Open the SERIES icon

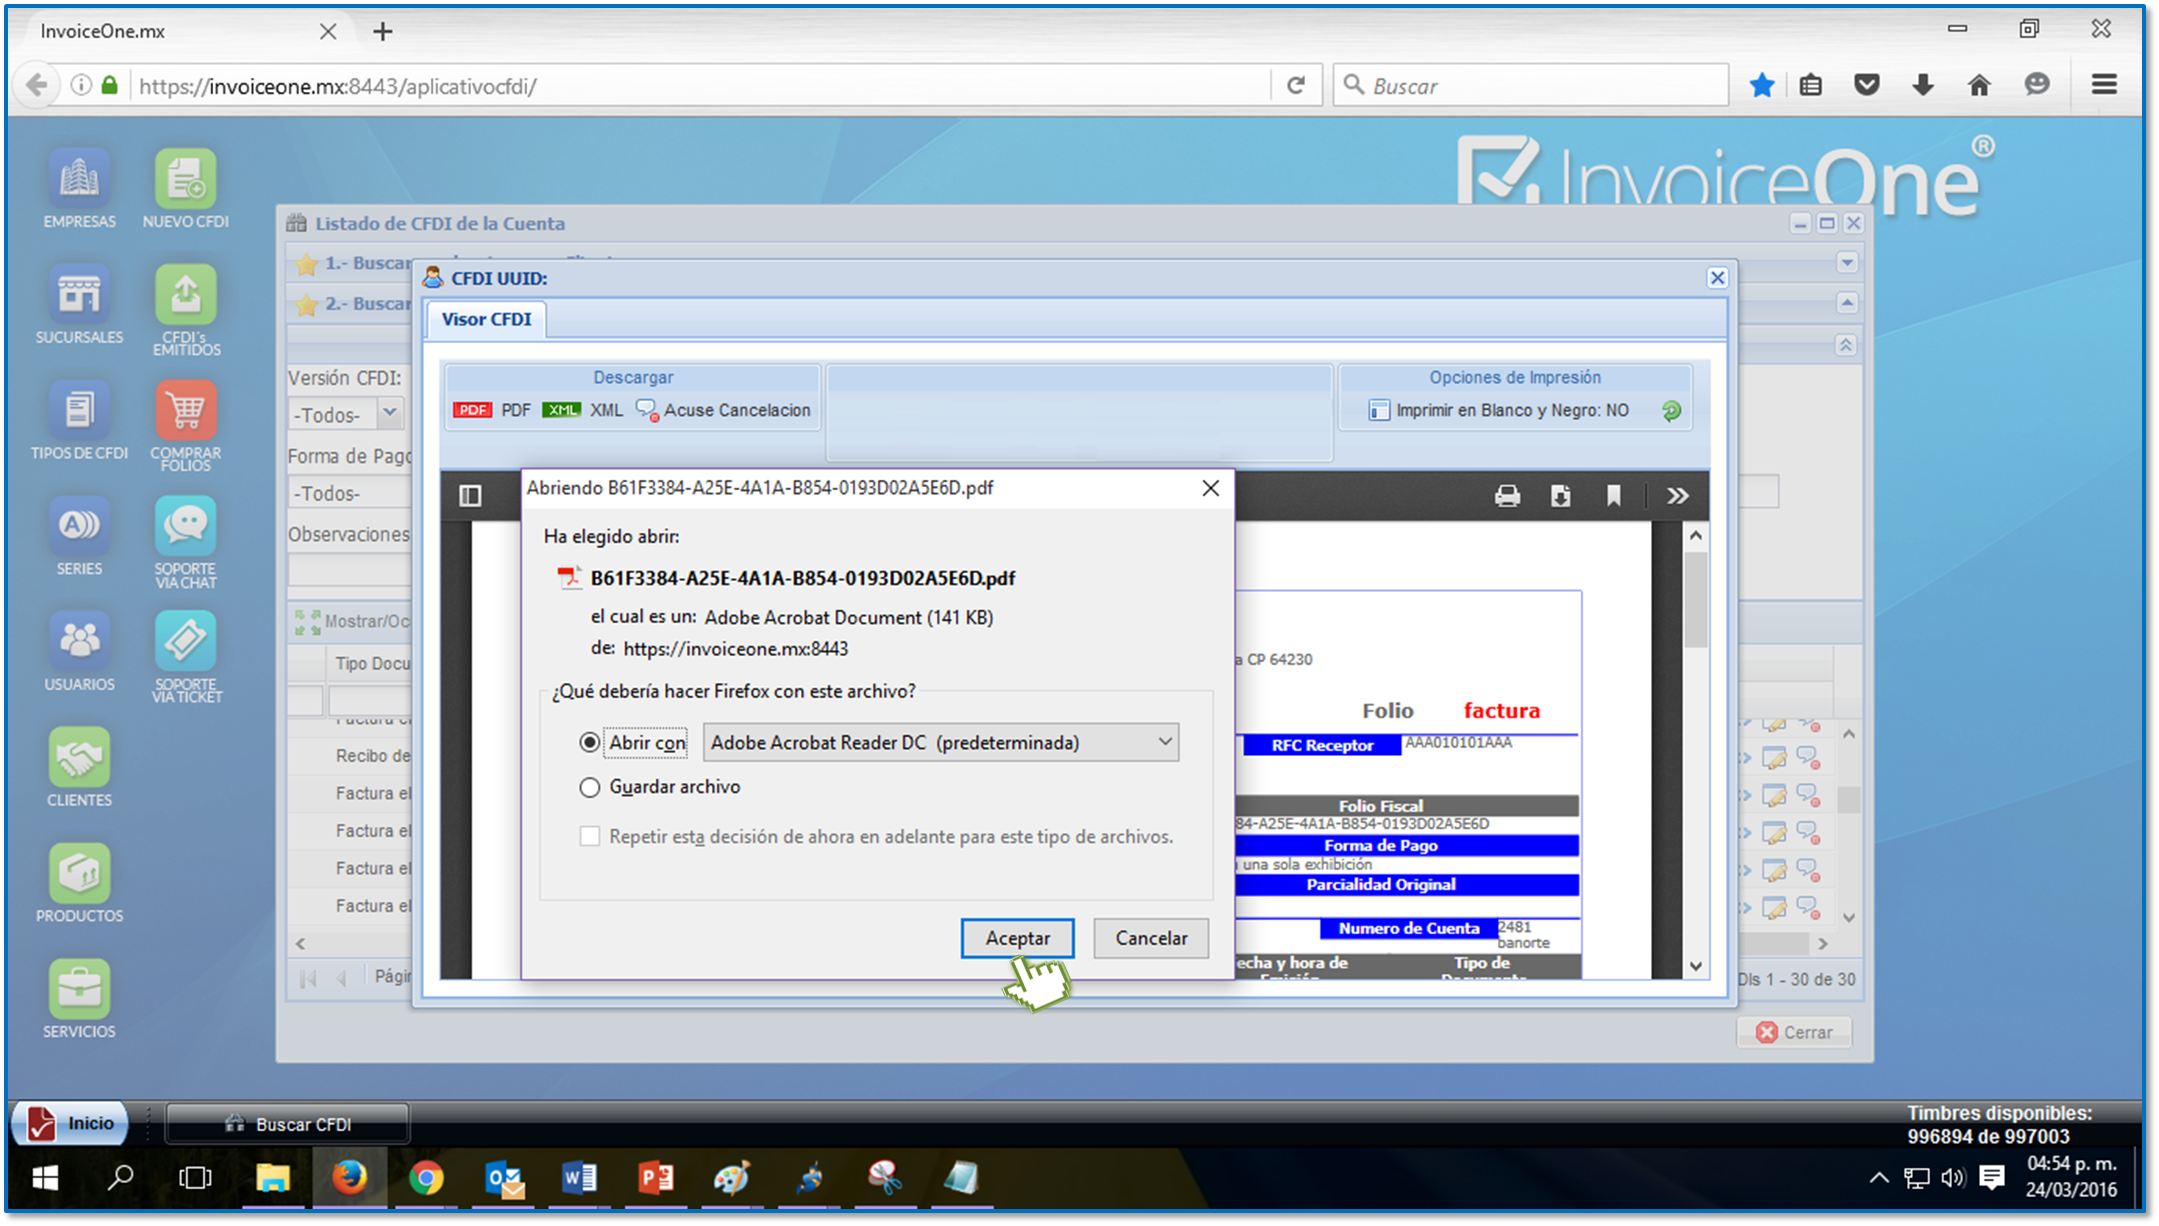tap(79, 537)
